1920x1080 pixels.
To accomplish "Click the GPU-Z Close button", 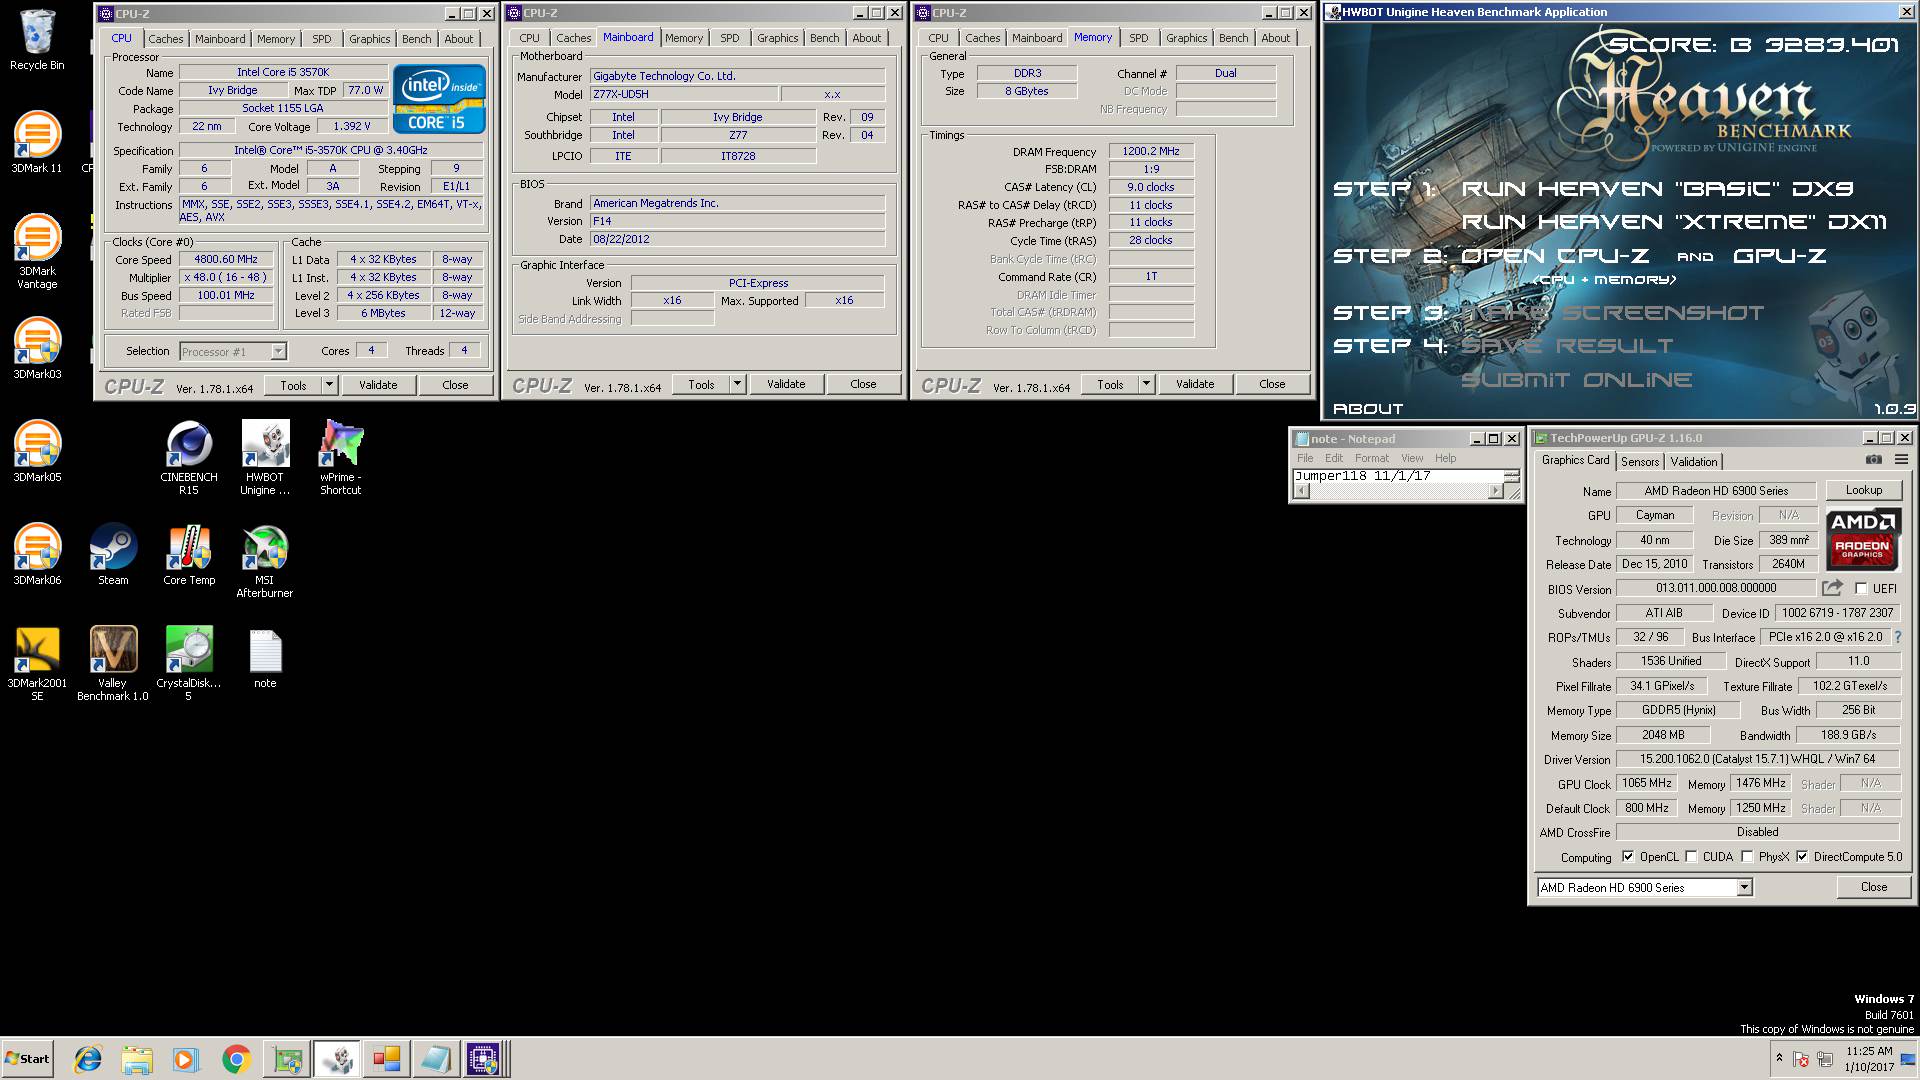I will [1874, 886].
